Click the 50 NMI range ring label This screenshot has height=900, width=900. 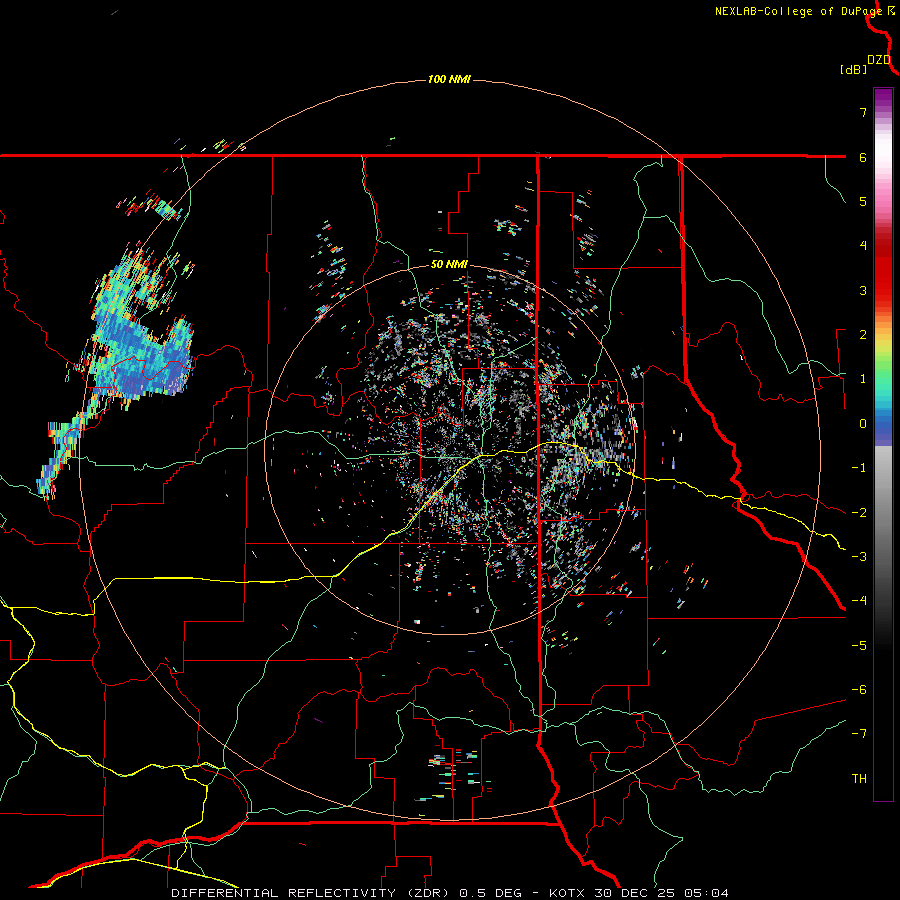pyautogui.click(x=449, y=265)
